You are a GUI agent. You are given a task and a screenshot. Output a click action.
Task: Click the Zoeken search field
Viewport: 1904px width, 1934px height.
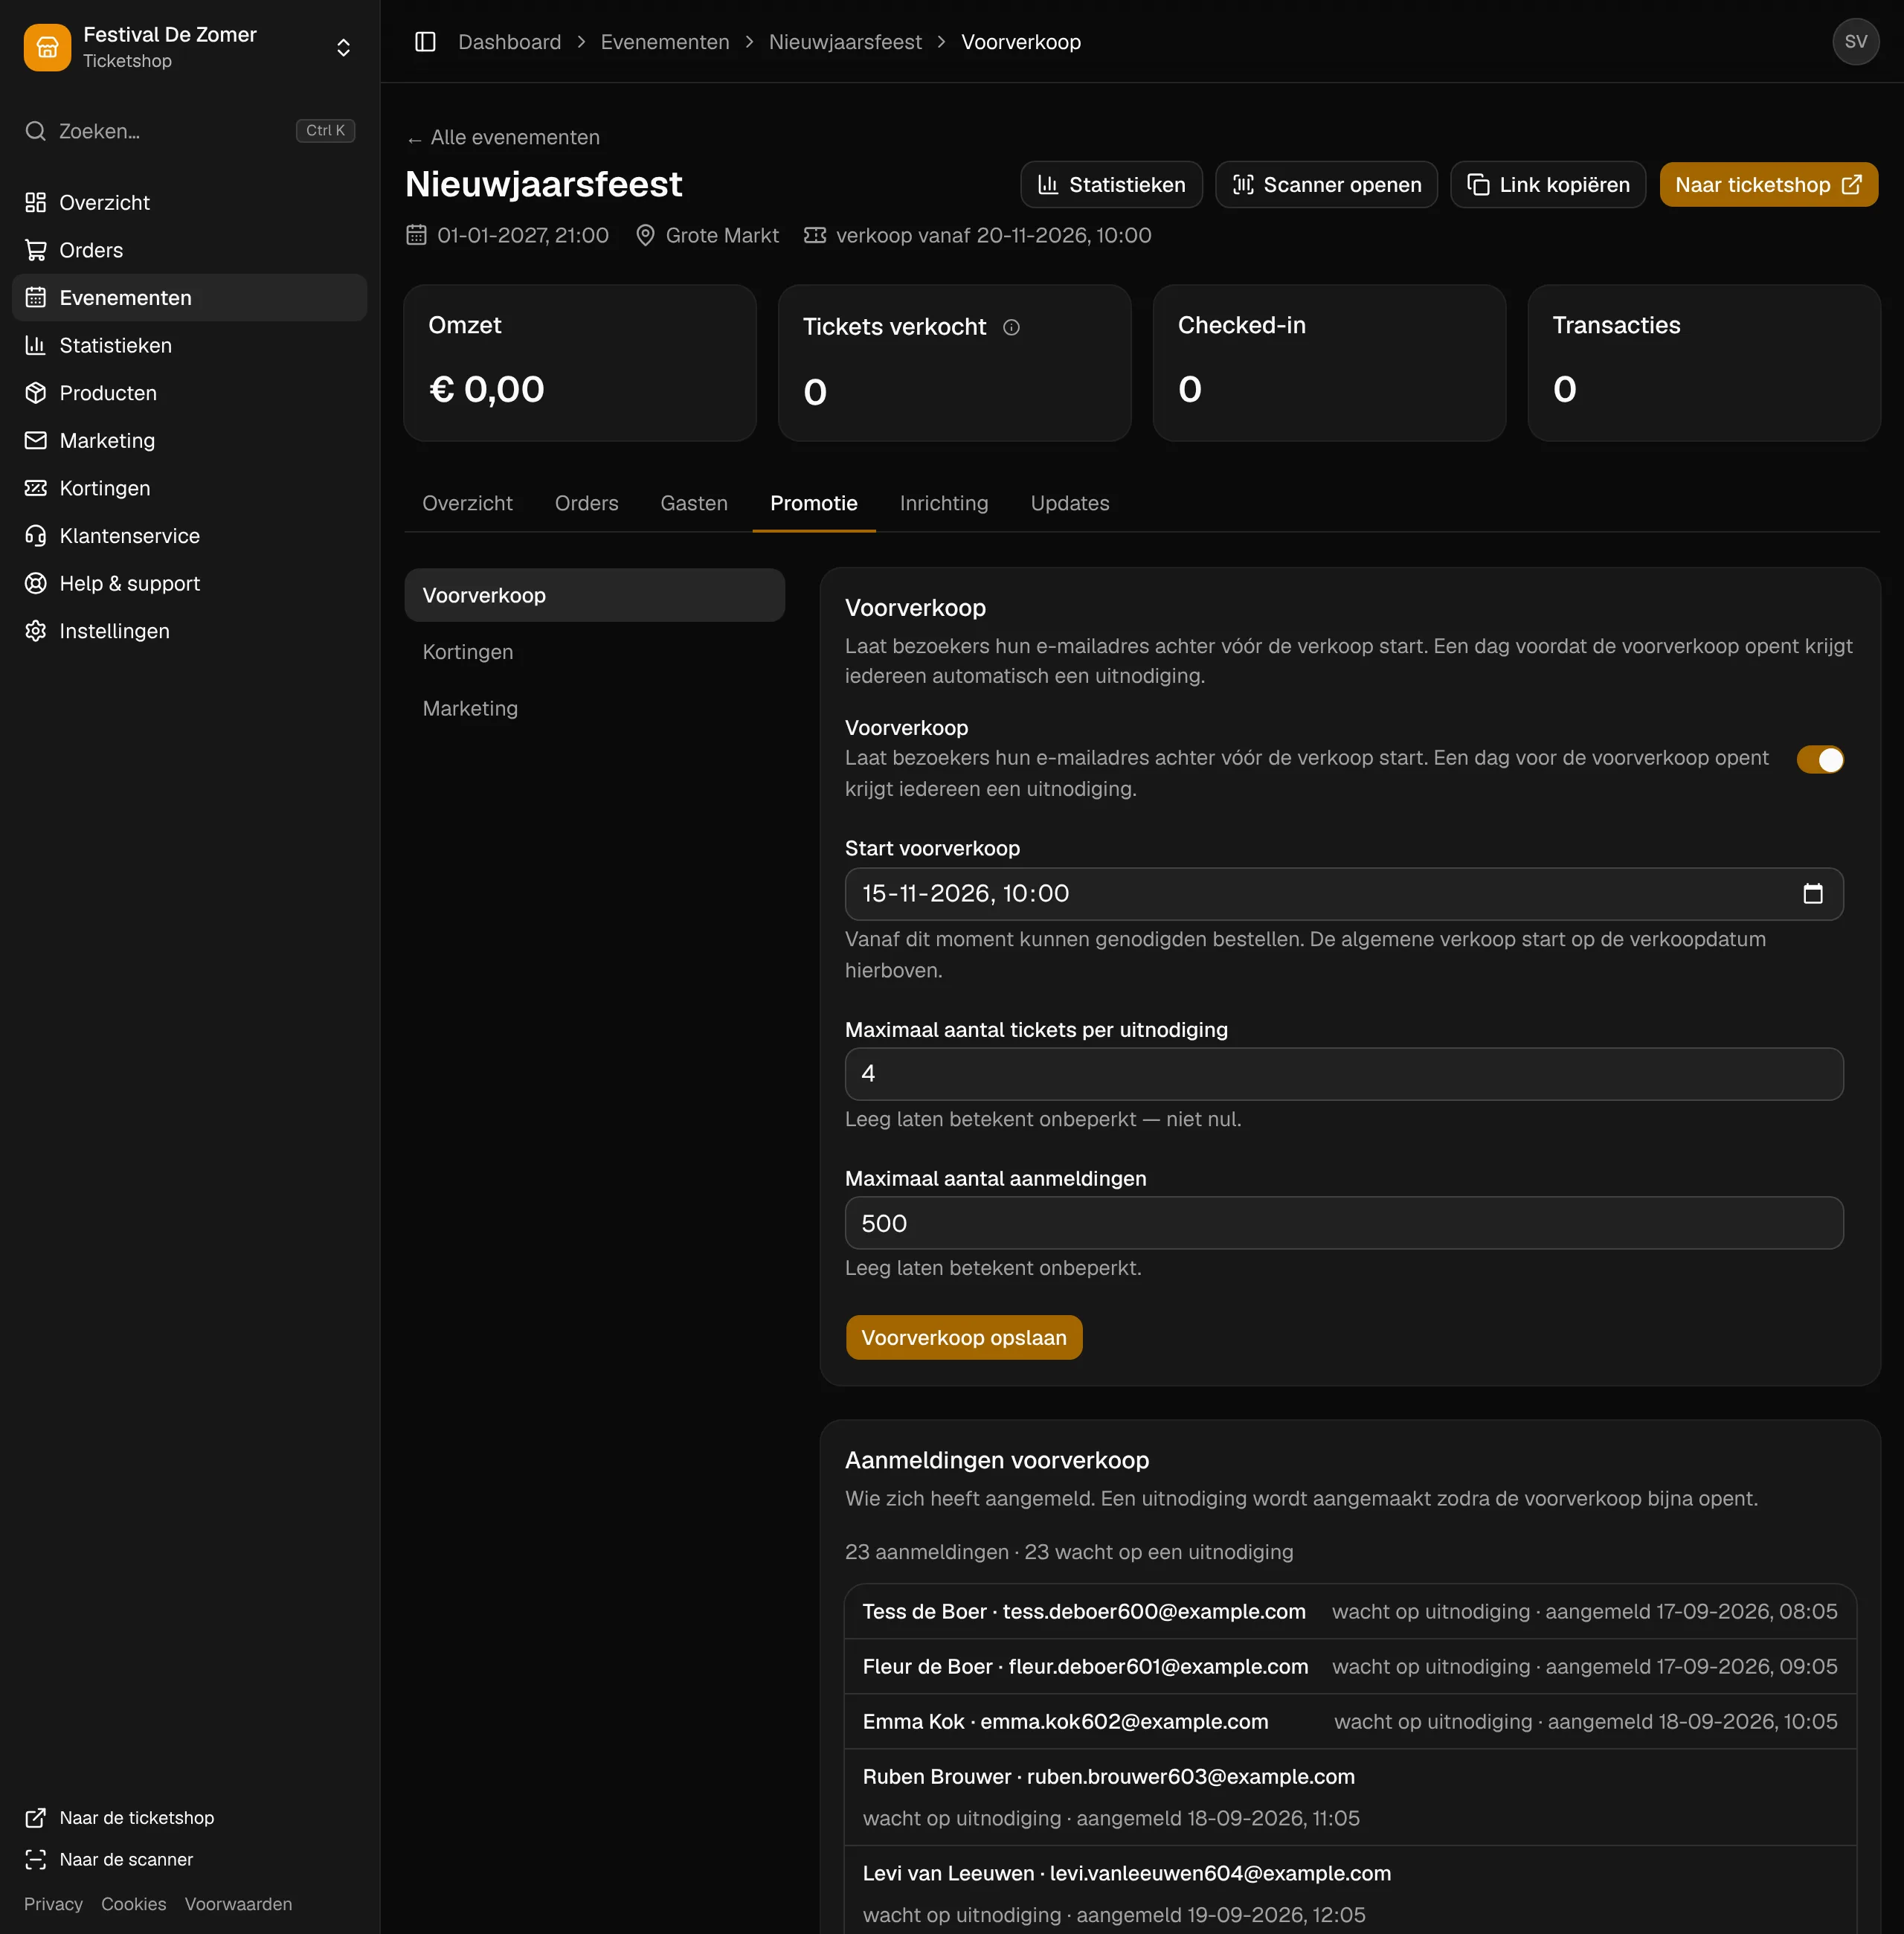[190, 131]
